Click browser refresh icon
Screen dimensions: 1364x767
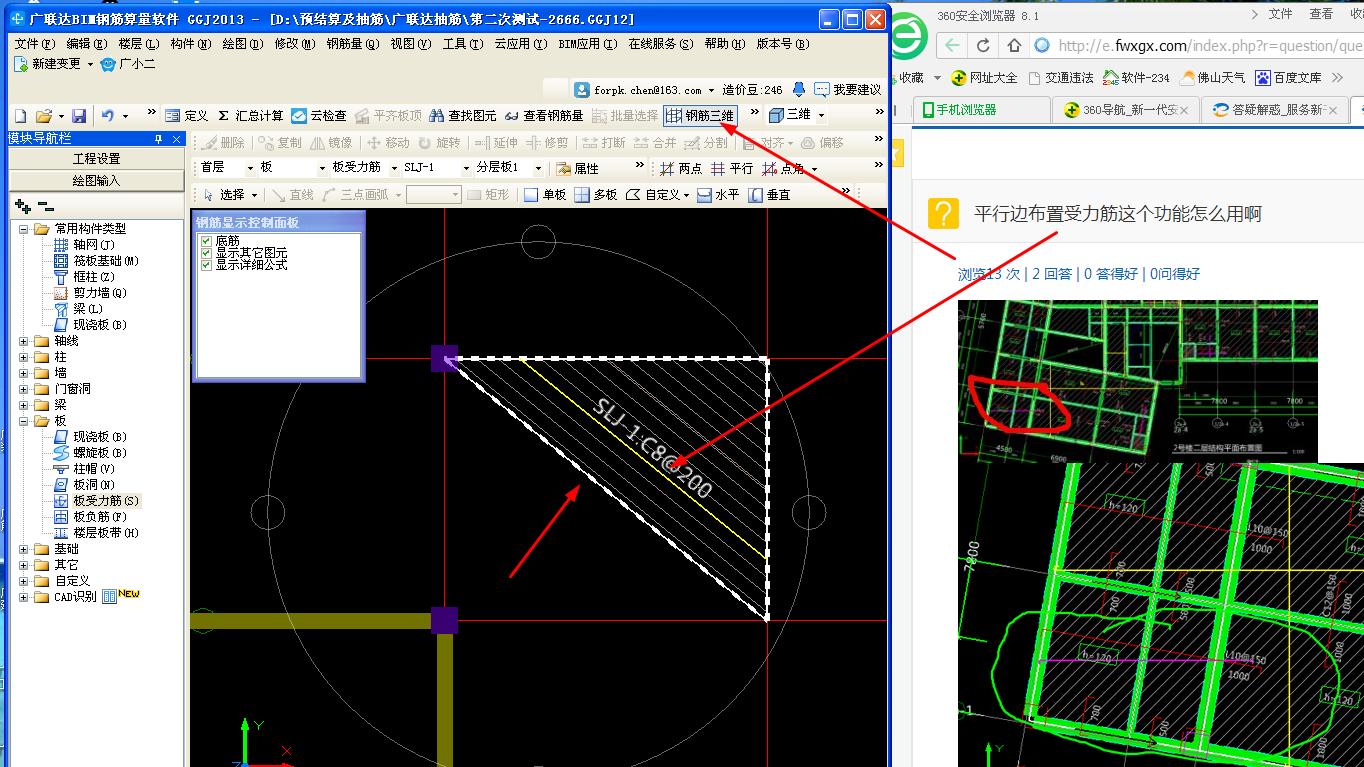(983, 45)
